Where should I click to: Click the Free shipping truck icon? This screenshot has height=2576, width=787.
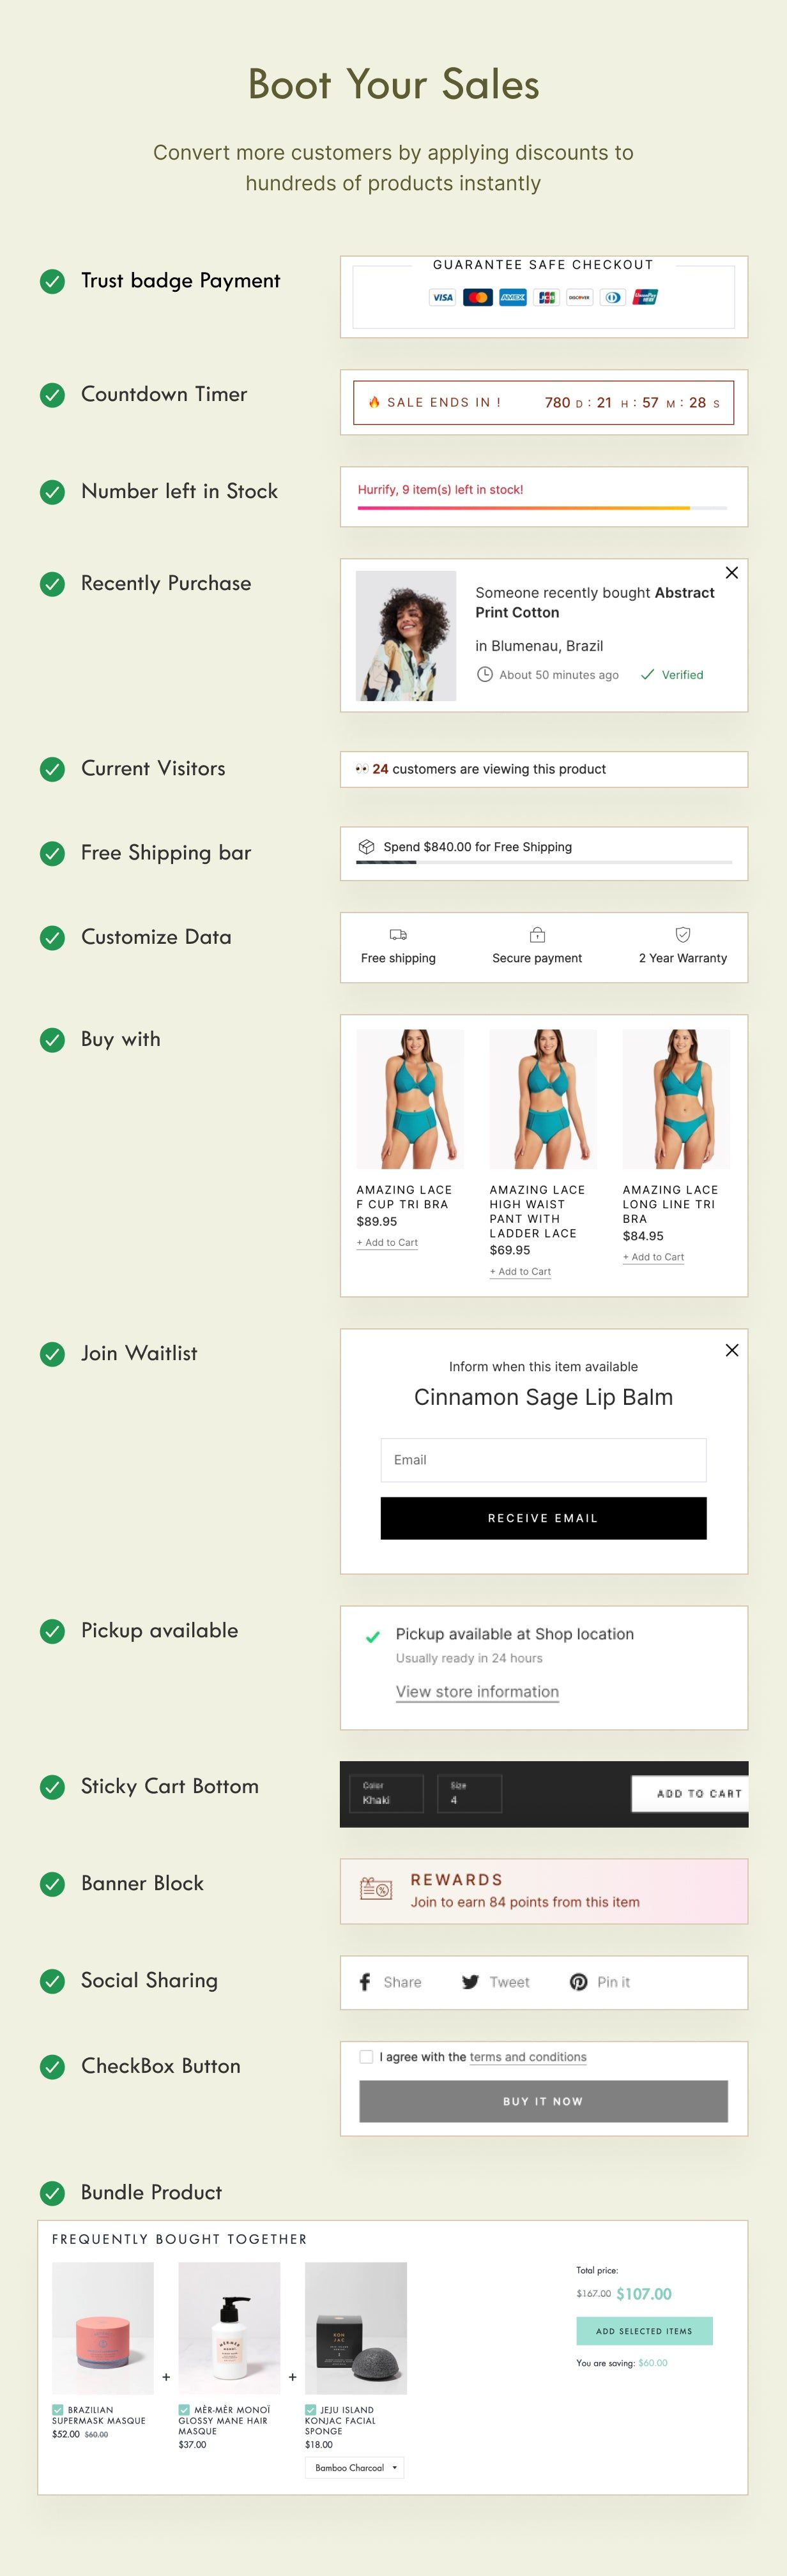pyautogui.click(x=398, y=935)
